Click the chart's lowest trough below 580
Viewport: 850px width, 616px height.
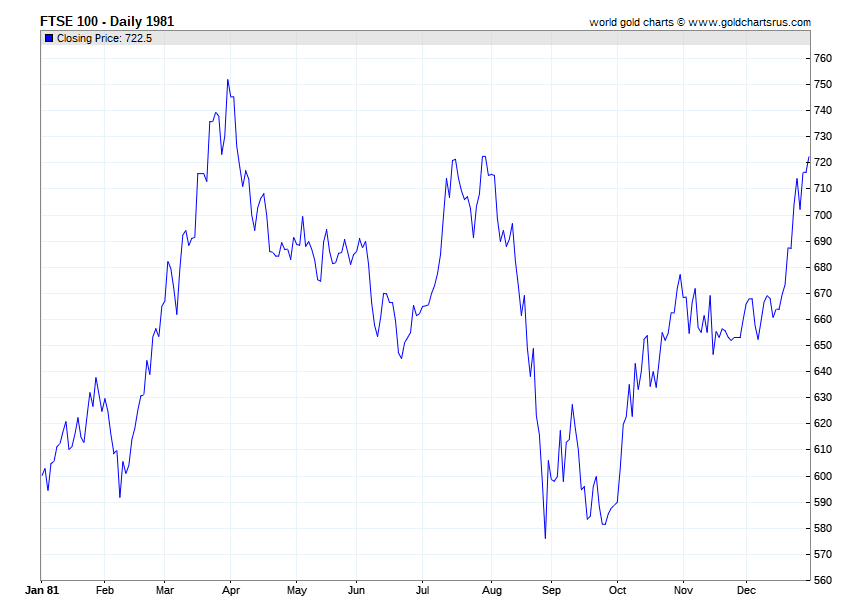(545, 538)
